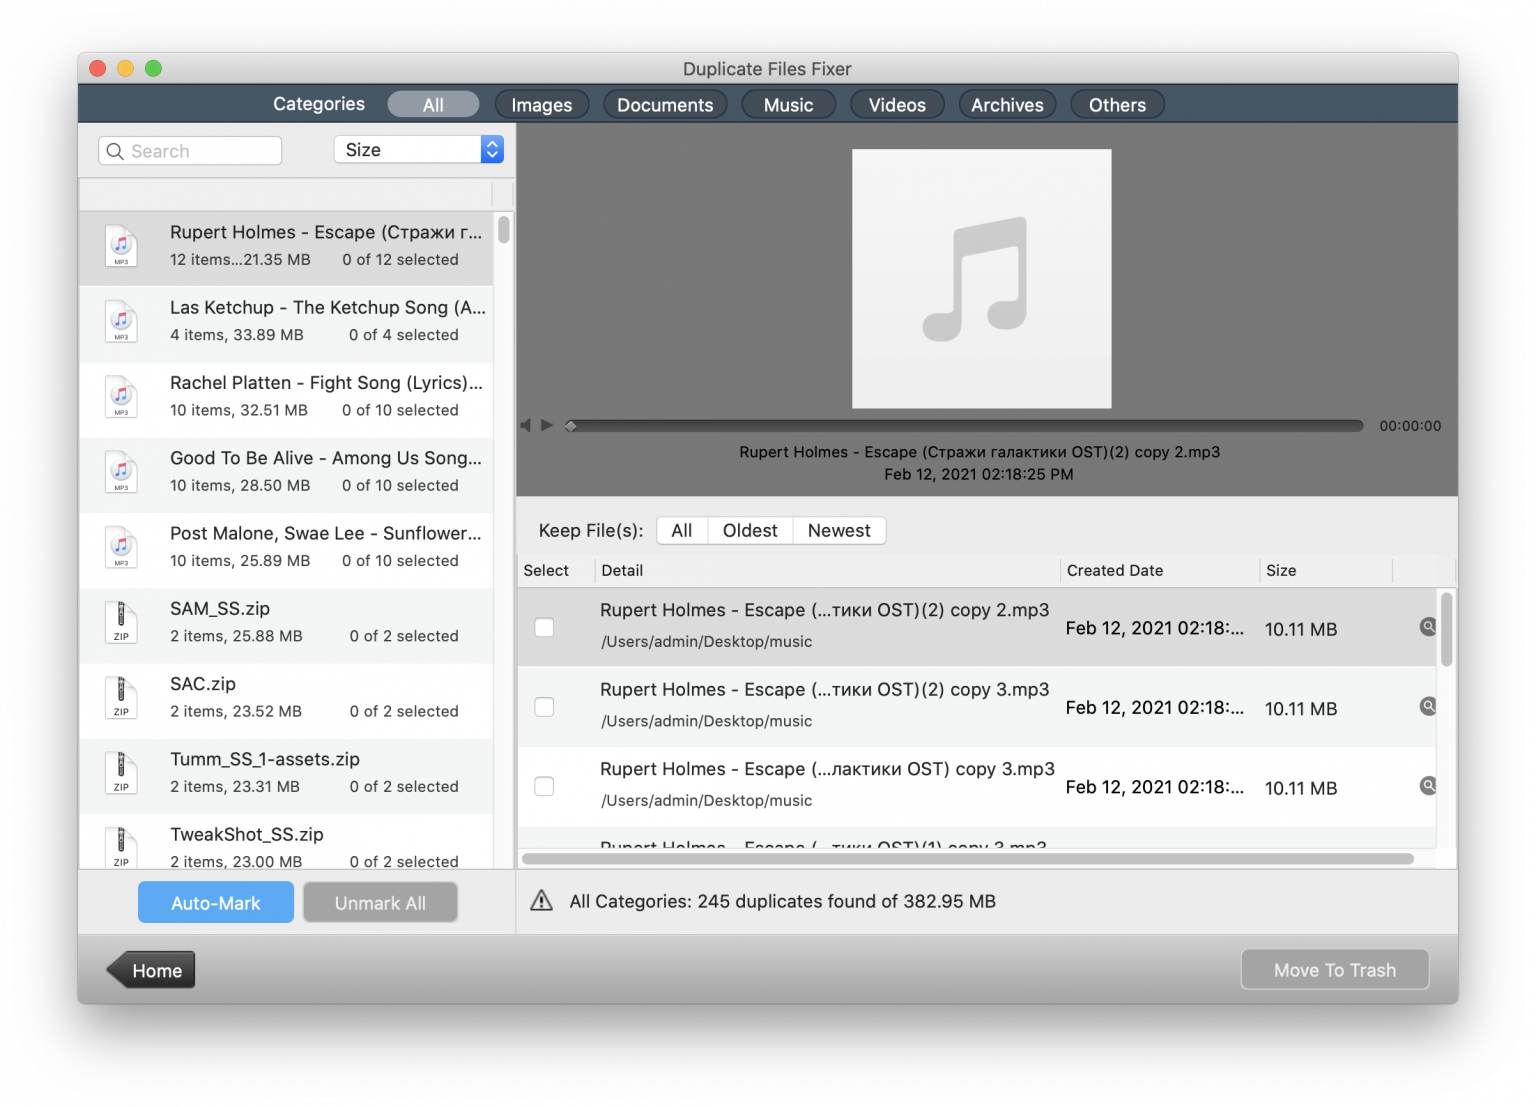The height and width of the screenshot is (1107, 1536).
Task: Click the warning triangle beside duplicates summary
Action: click(541, 900)
